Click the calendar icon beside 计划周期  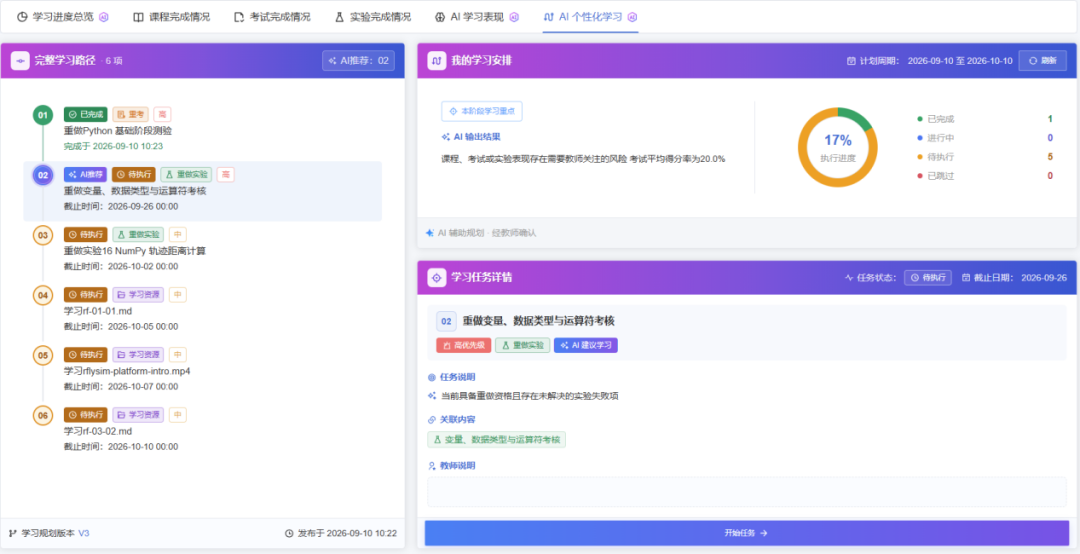pyautogui.click(x=851, y=61)
